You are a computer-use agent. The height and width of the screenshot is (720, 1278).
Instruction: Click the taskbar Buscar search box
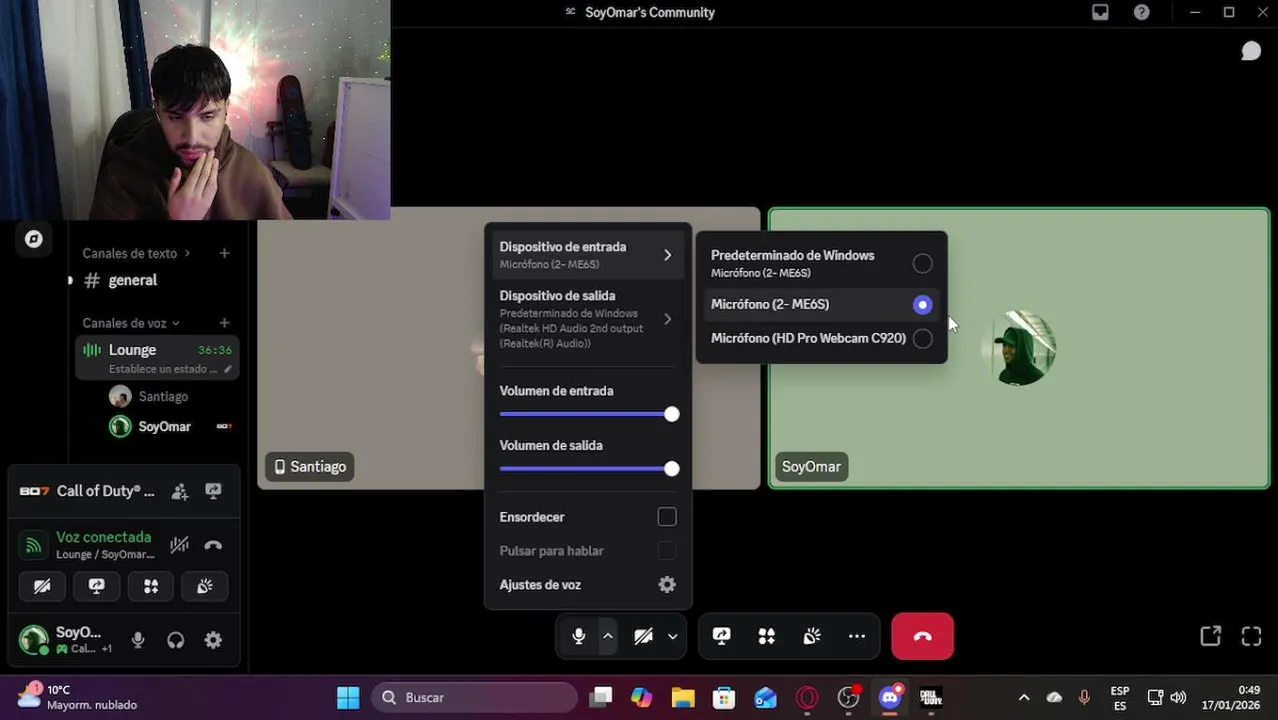474,697
